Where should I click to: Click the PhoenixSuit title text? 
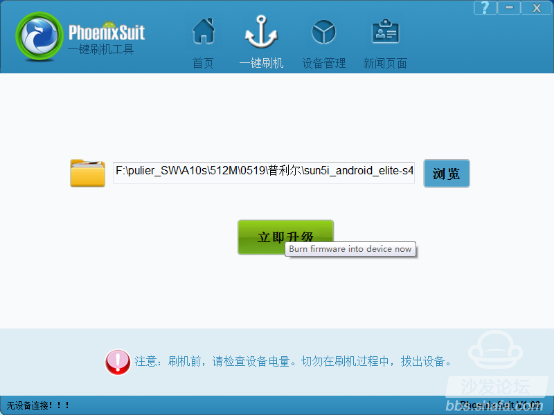point(106,33)
